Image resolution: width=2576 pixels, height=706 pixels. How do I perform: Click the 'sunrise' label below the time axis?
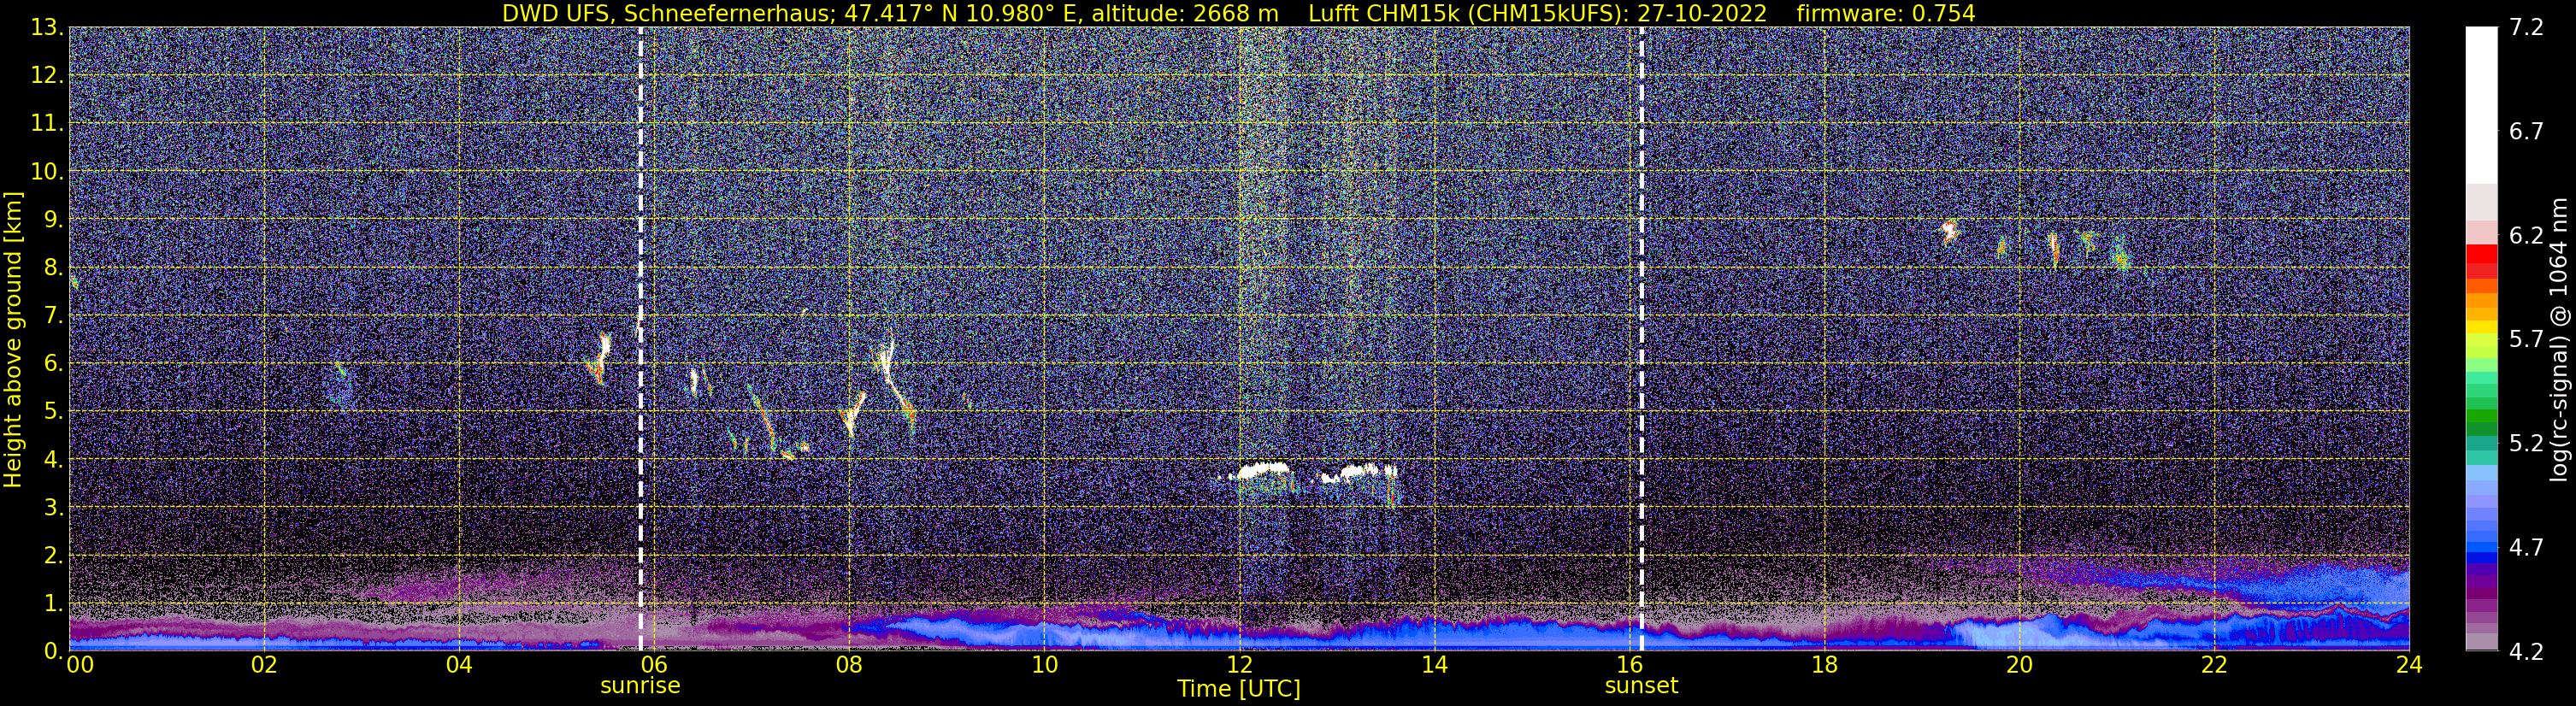(640, 686)
